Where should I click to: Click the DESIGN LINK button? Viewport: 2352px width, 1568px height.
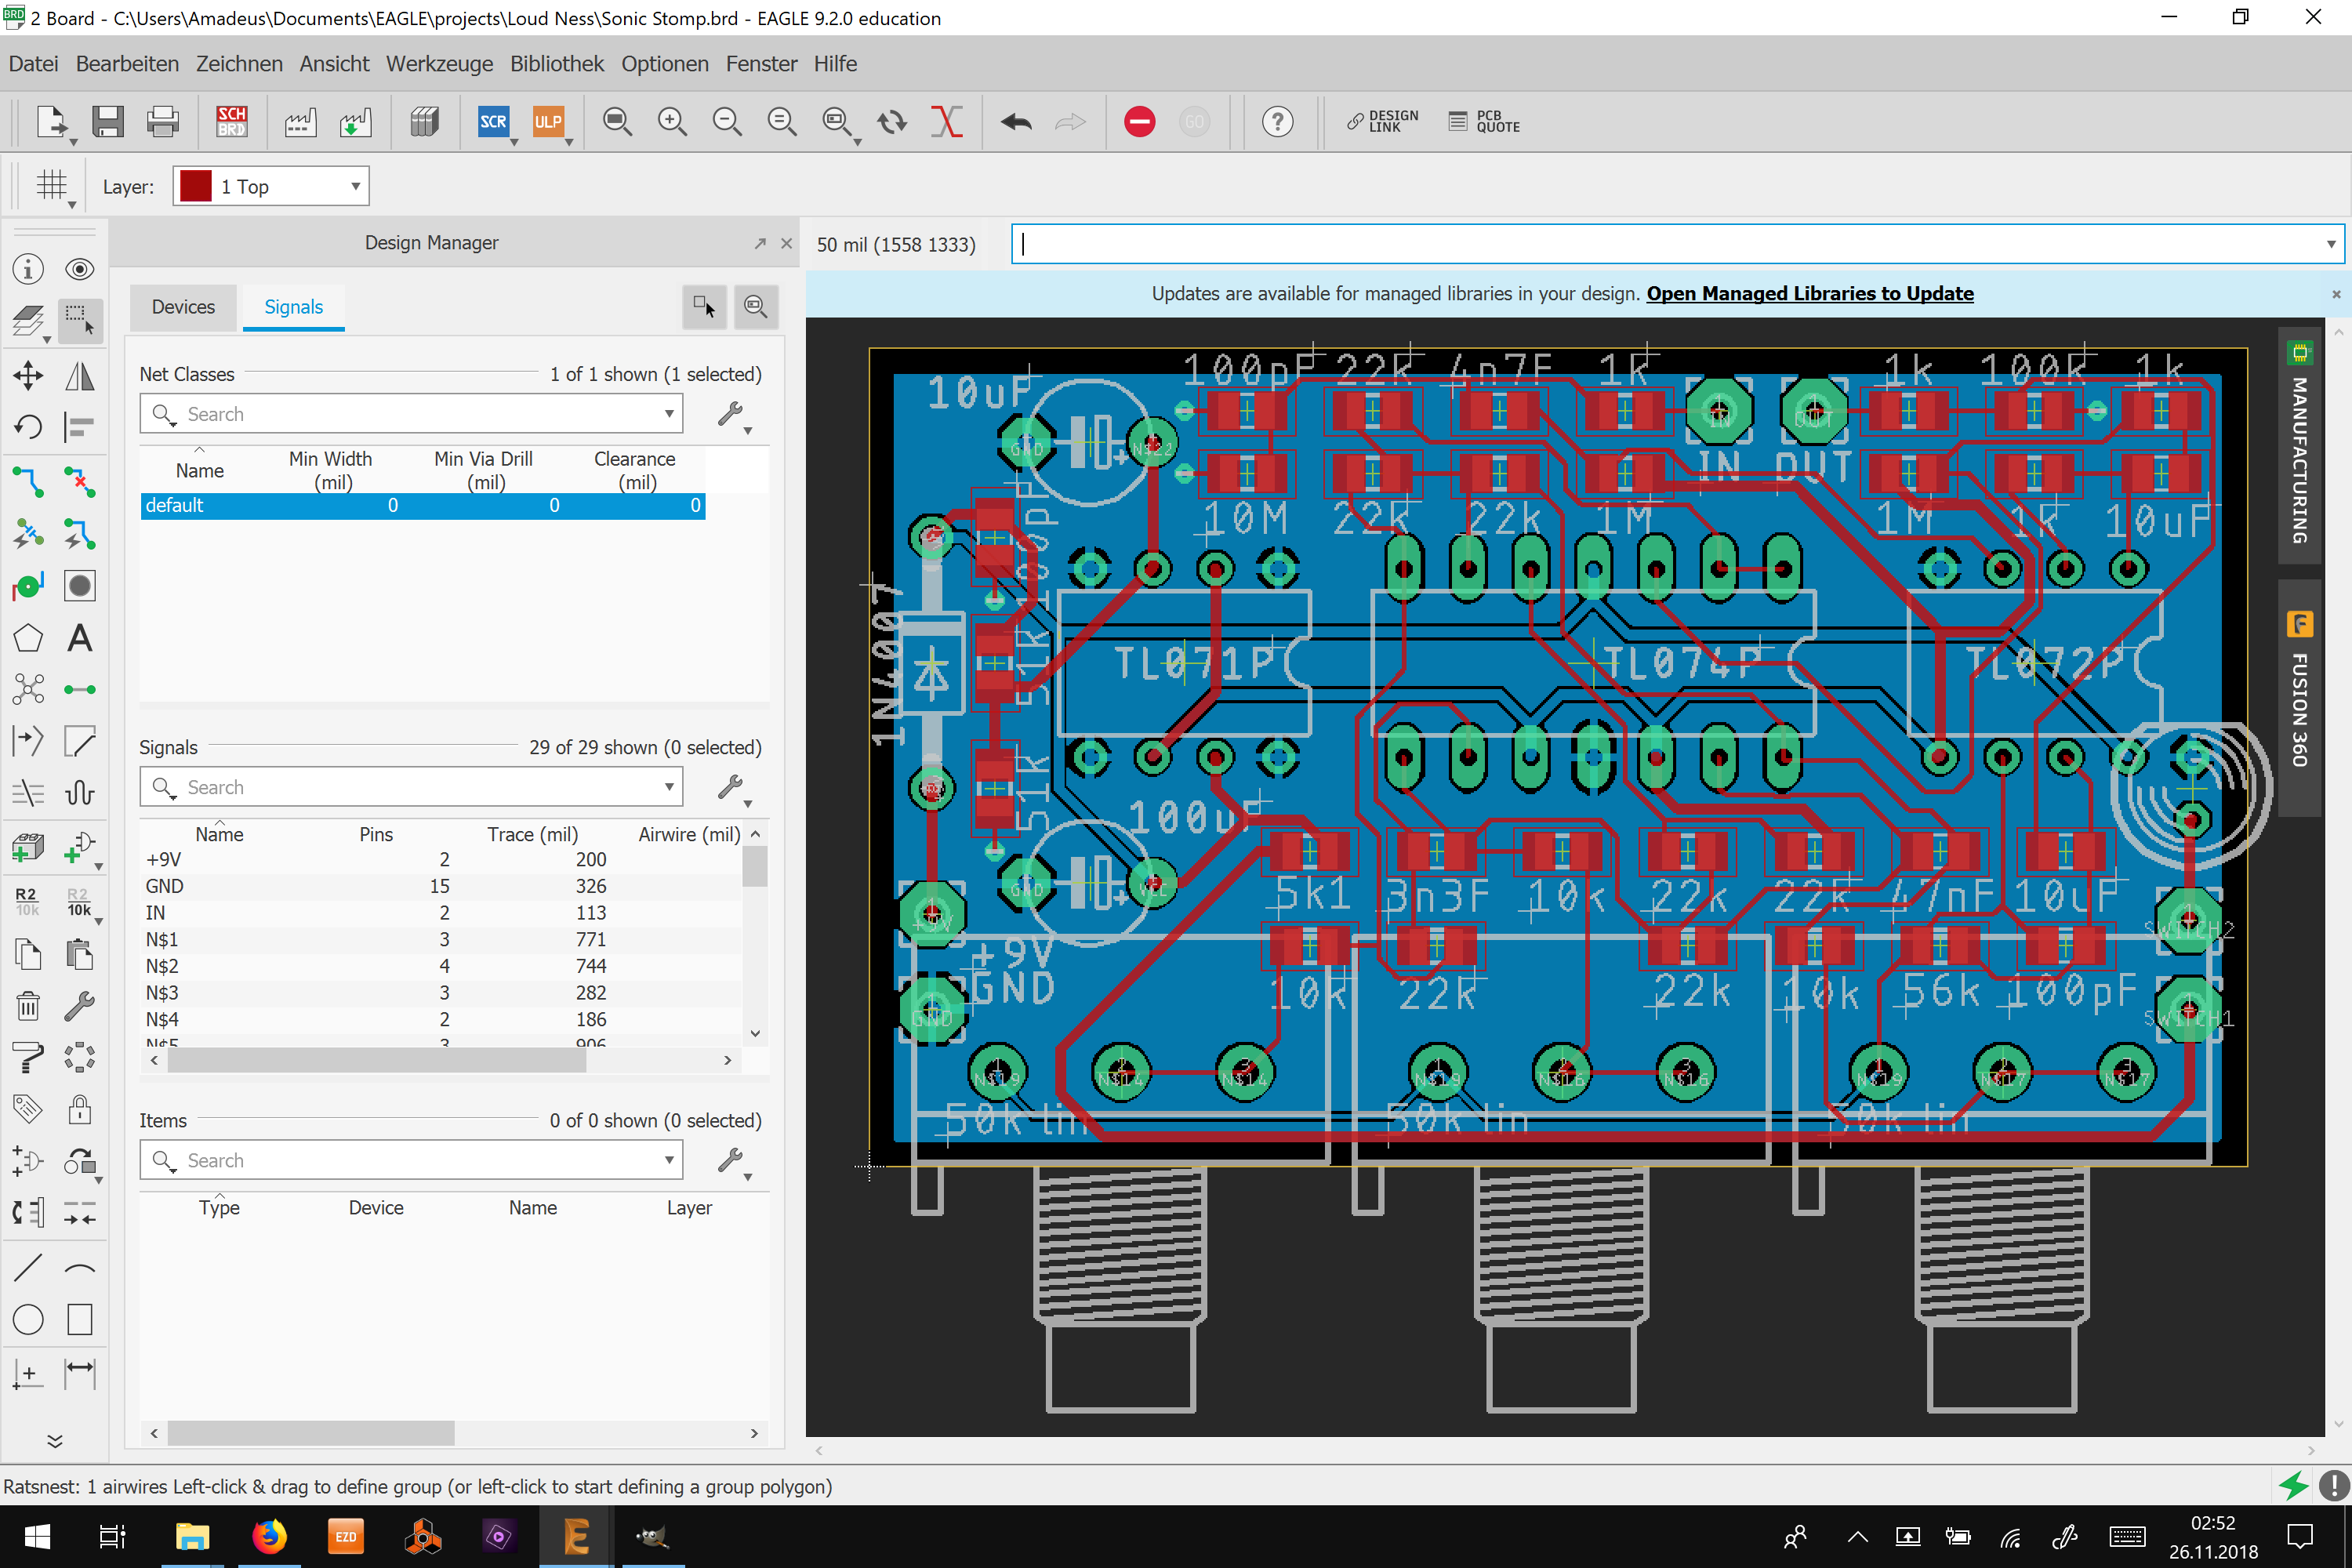(x=1382, y=122)
